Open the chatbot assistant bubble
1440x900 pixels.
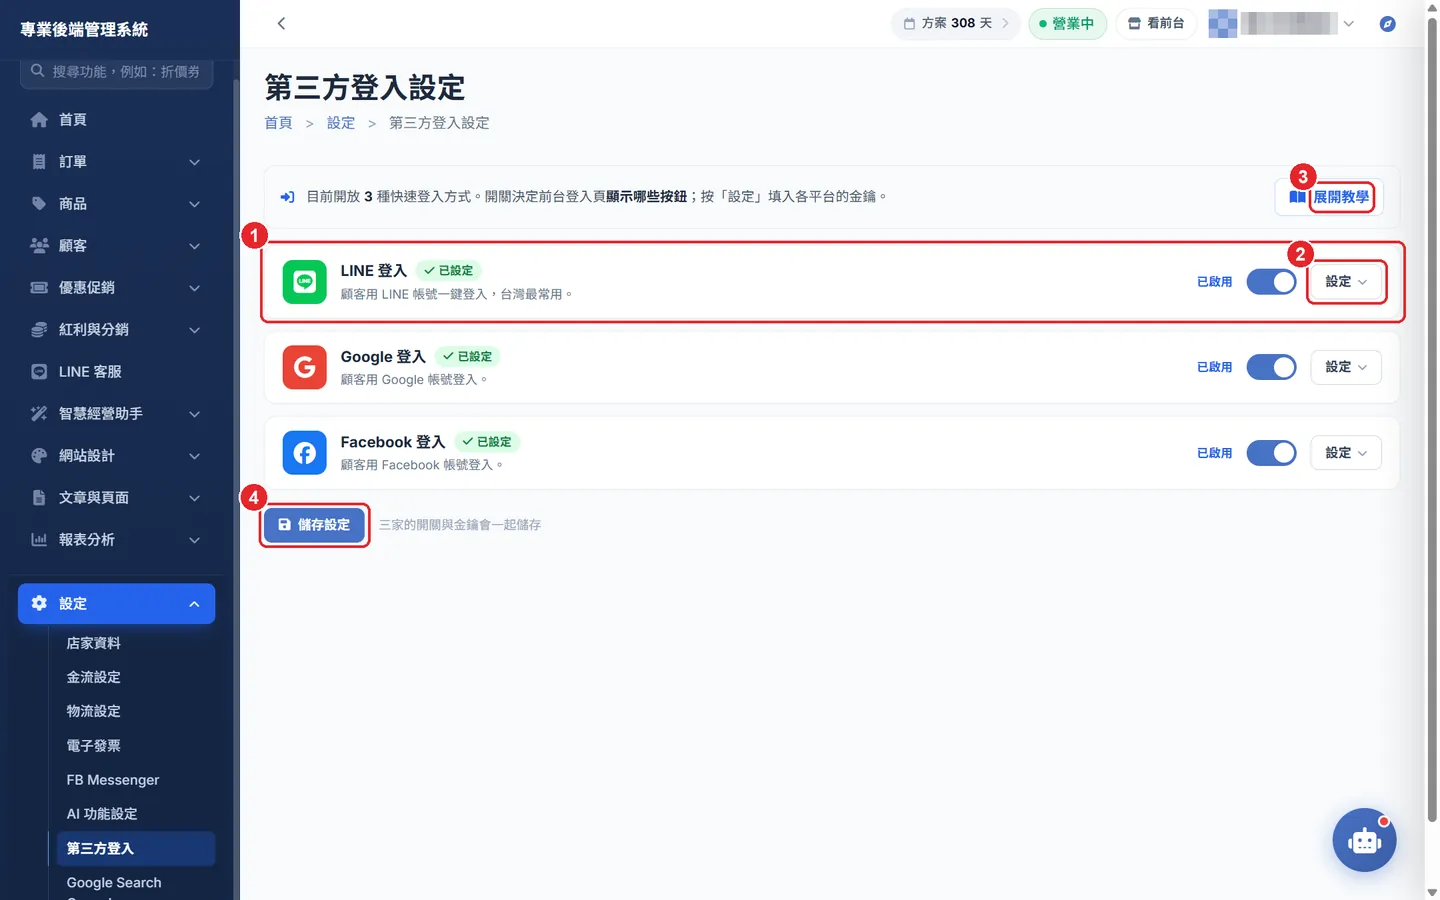point(1364,840)
